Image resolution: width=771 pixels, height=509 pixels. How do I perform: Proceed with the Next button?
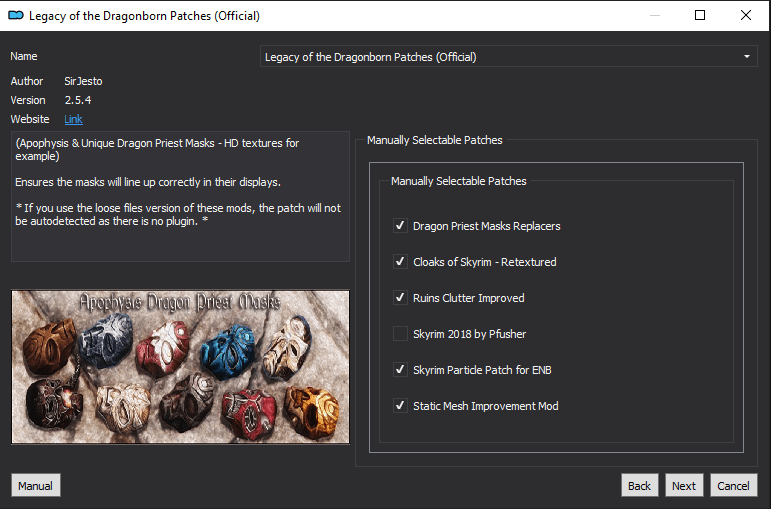(683, 485)
